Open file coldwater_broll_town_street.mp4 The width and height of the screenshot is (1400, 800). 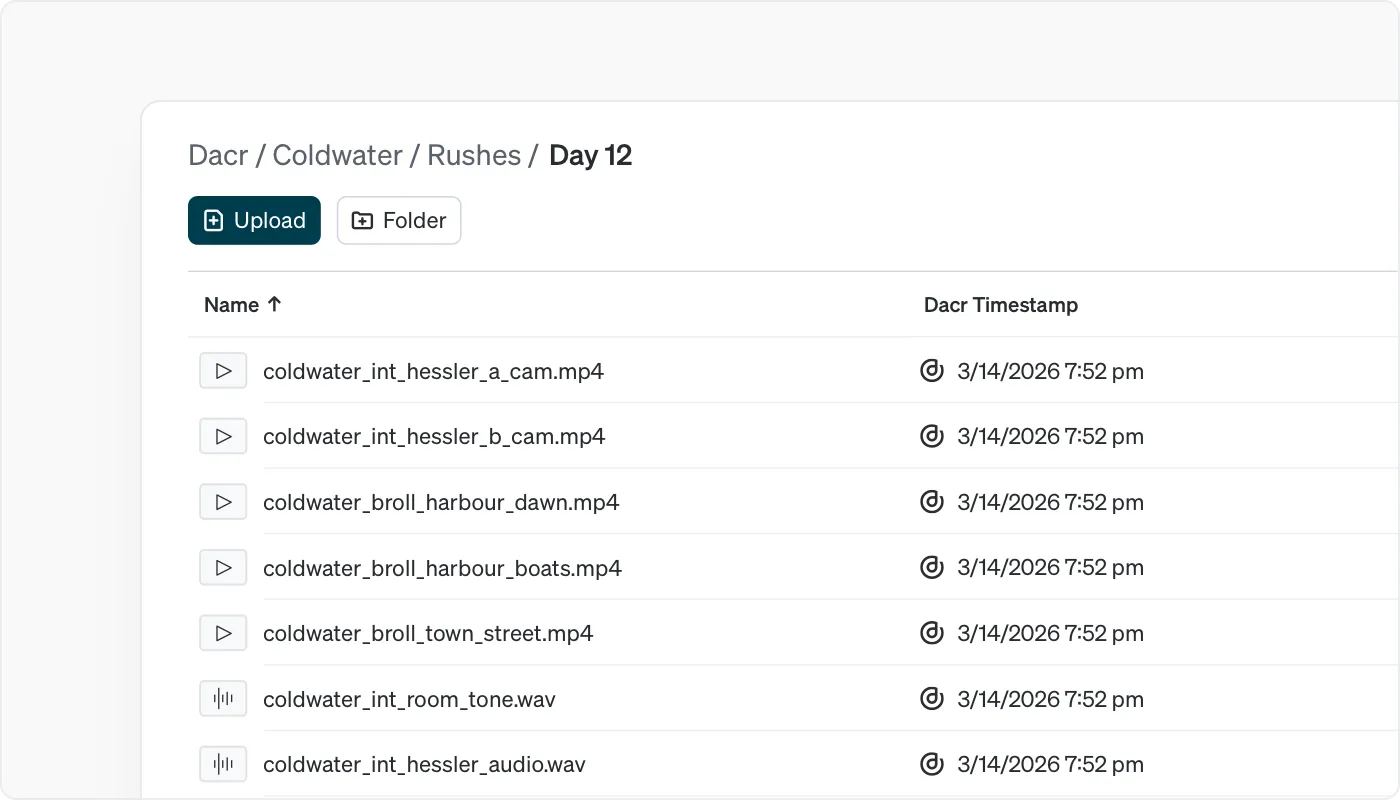(428, 634)
